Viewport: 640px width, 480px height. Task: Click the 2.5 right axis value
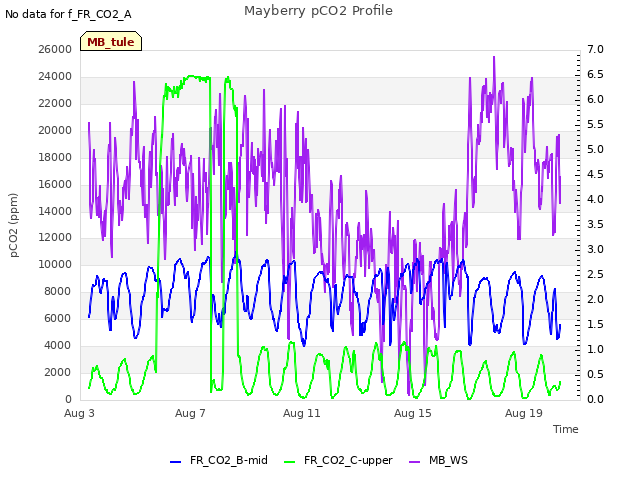point(595,274)
